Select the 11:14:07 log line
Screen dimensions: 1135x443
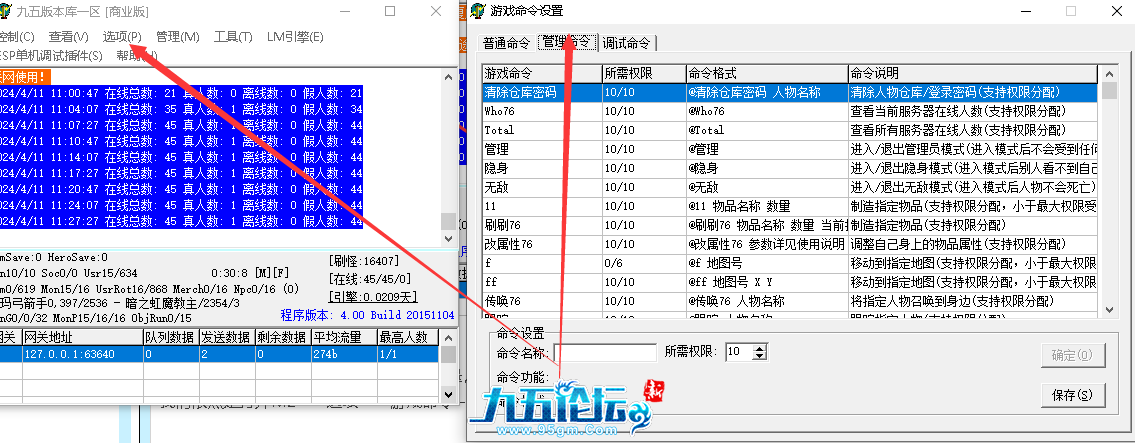[x=181, y=157]
